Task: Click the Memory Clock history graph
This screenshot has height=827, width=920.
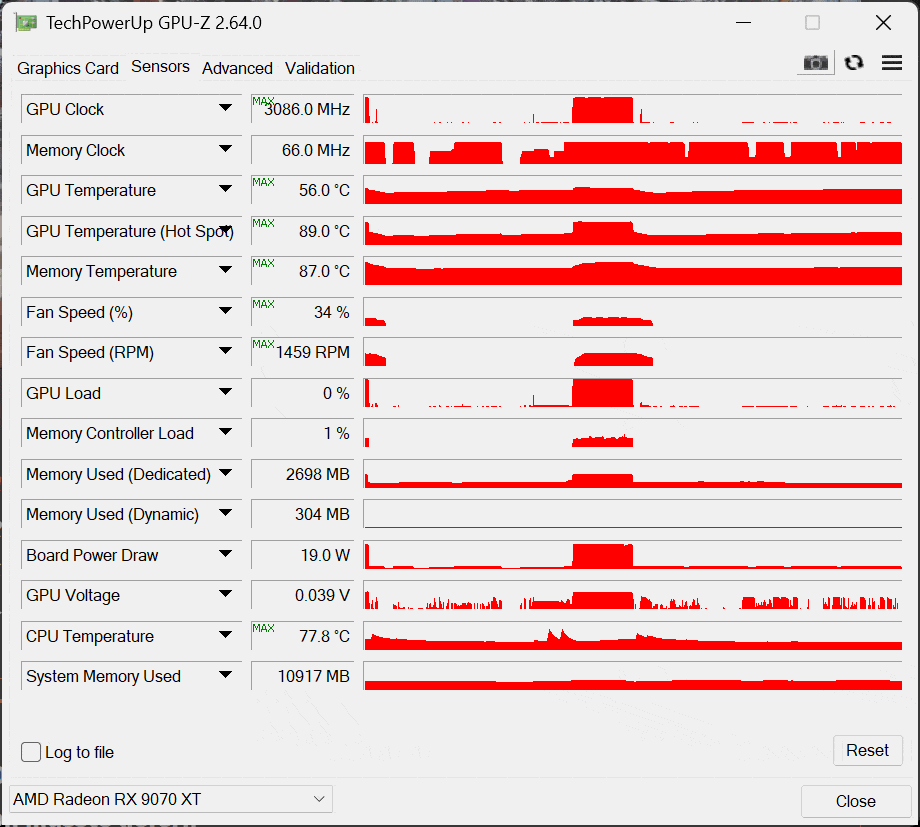Action: 632,150
